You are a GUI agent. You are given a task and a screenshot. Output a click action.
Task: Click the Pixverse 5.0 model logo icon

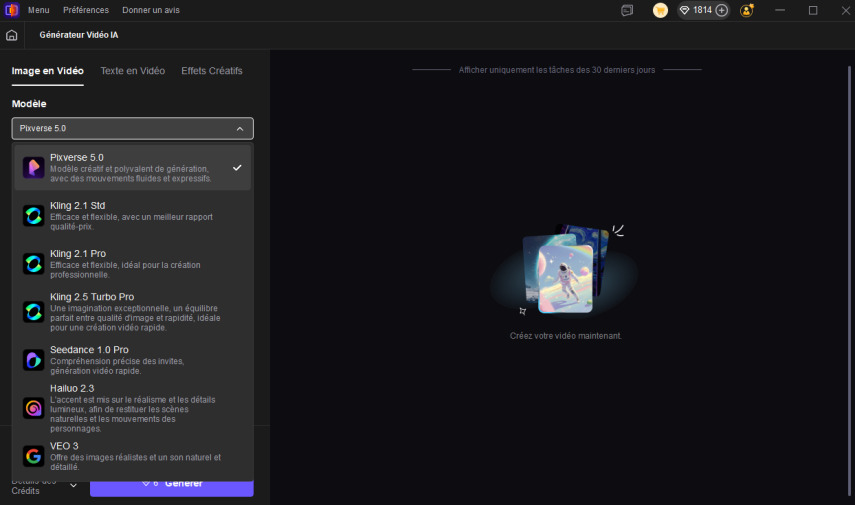pos(34,168)
